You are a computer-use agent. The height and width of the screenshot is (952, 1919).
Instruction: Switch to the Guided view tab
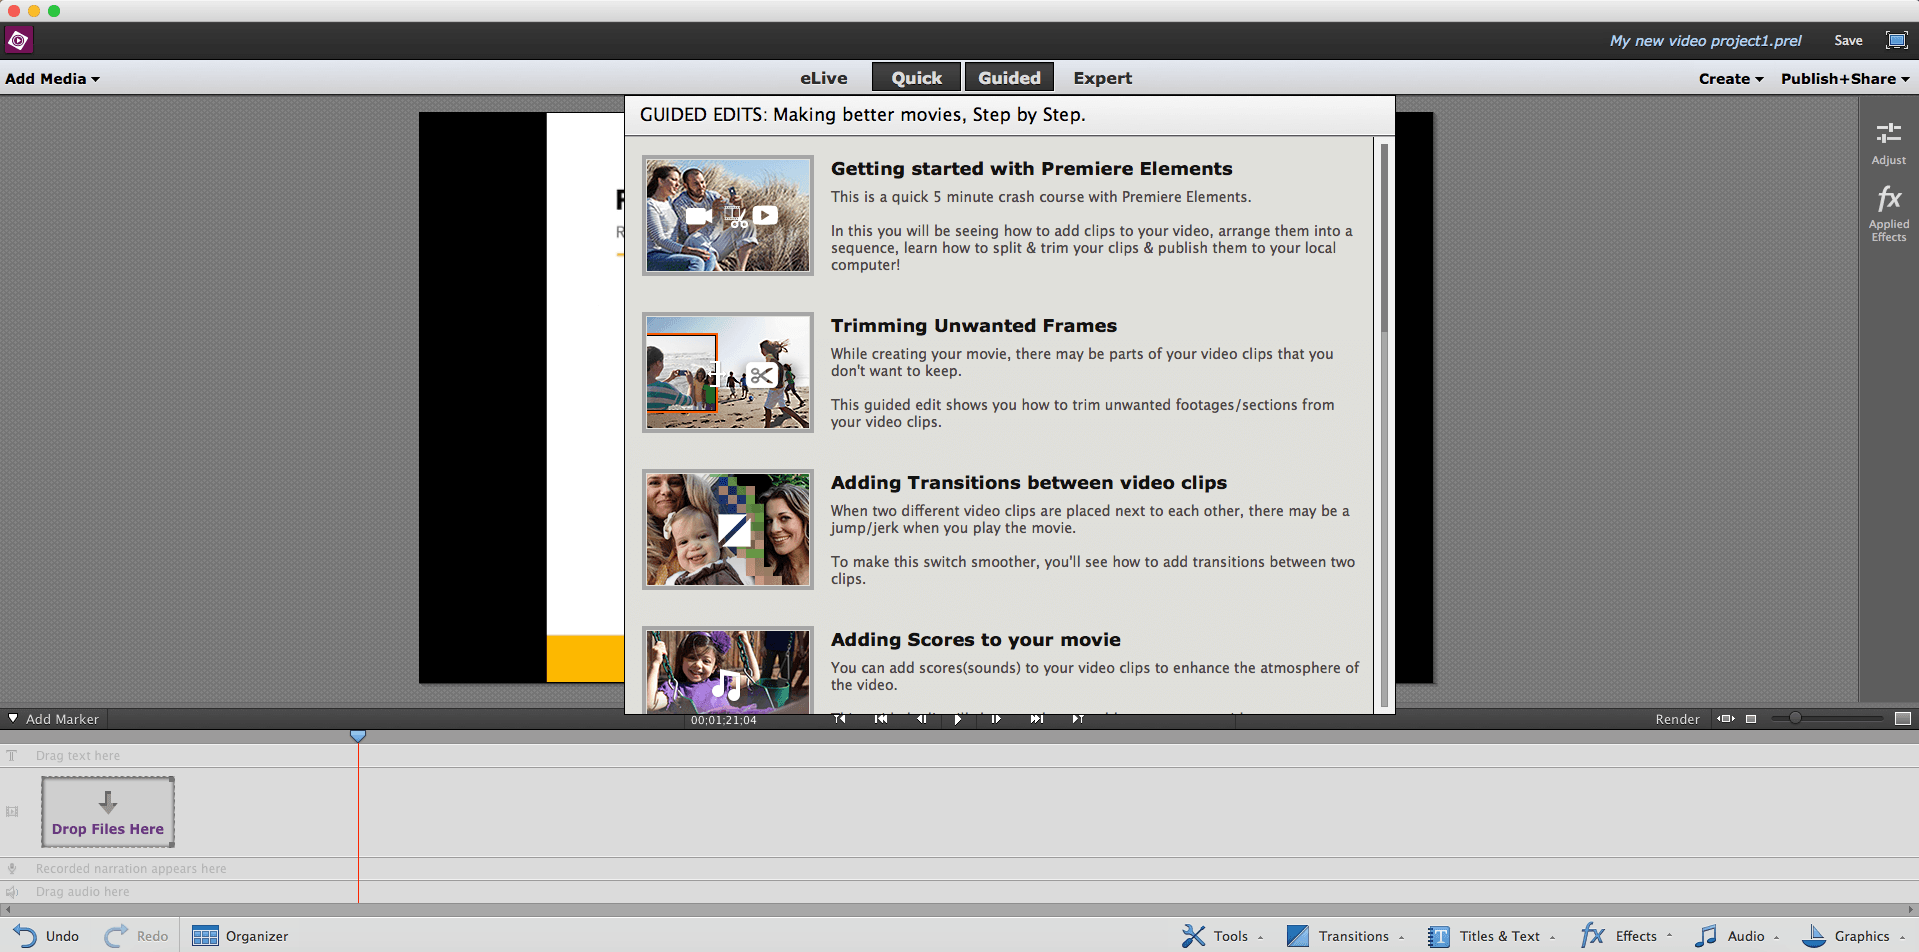(x=1009, y=78)
